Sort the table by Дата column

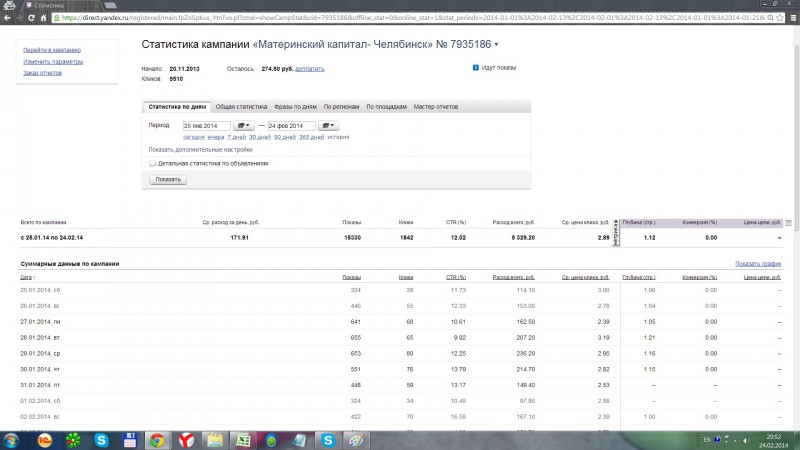coord(26,277)
